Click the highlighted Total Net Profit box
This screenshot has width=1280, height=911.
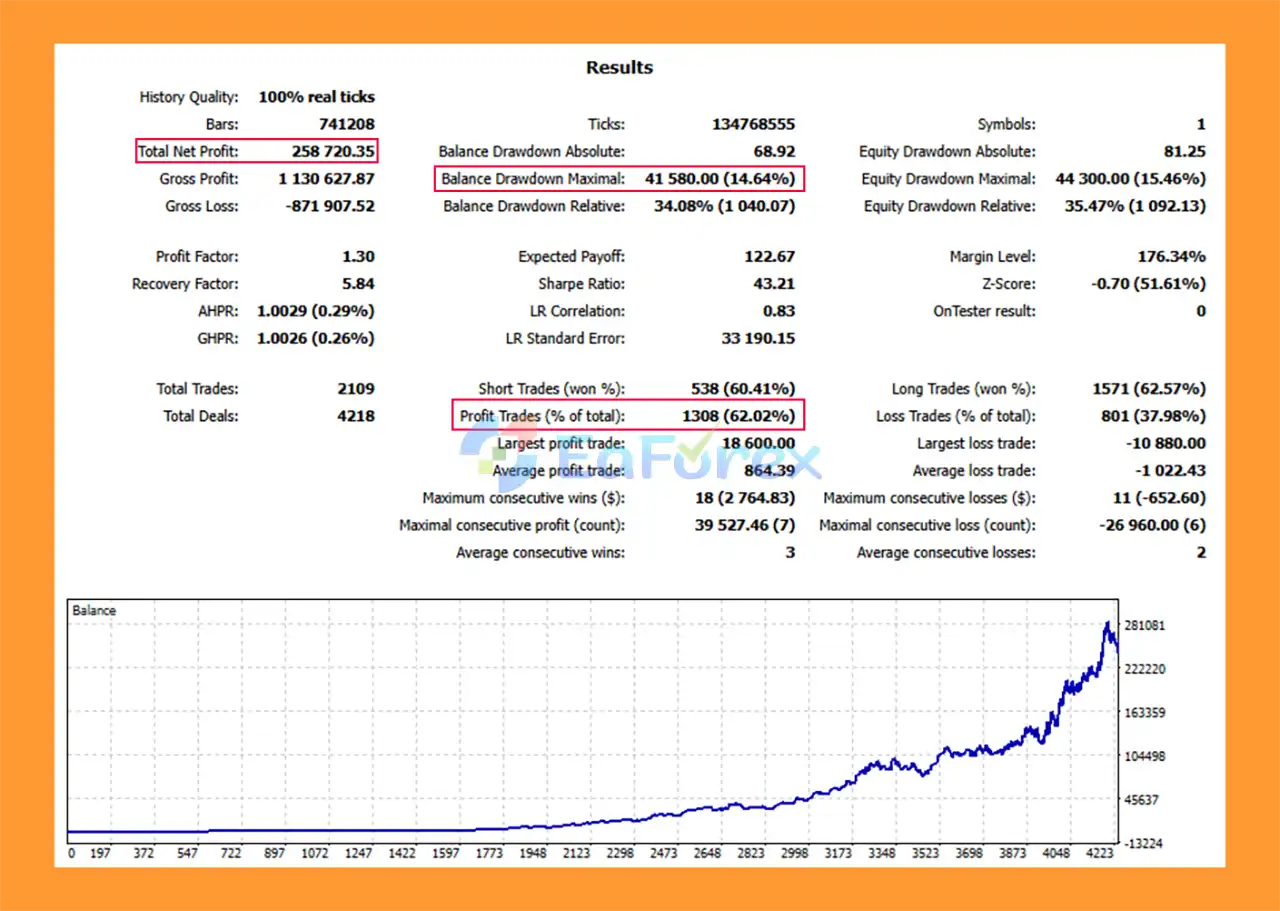point(257,152)
